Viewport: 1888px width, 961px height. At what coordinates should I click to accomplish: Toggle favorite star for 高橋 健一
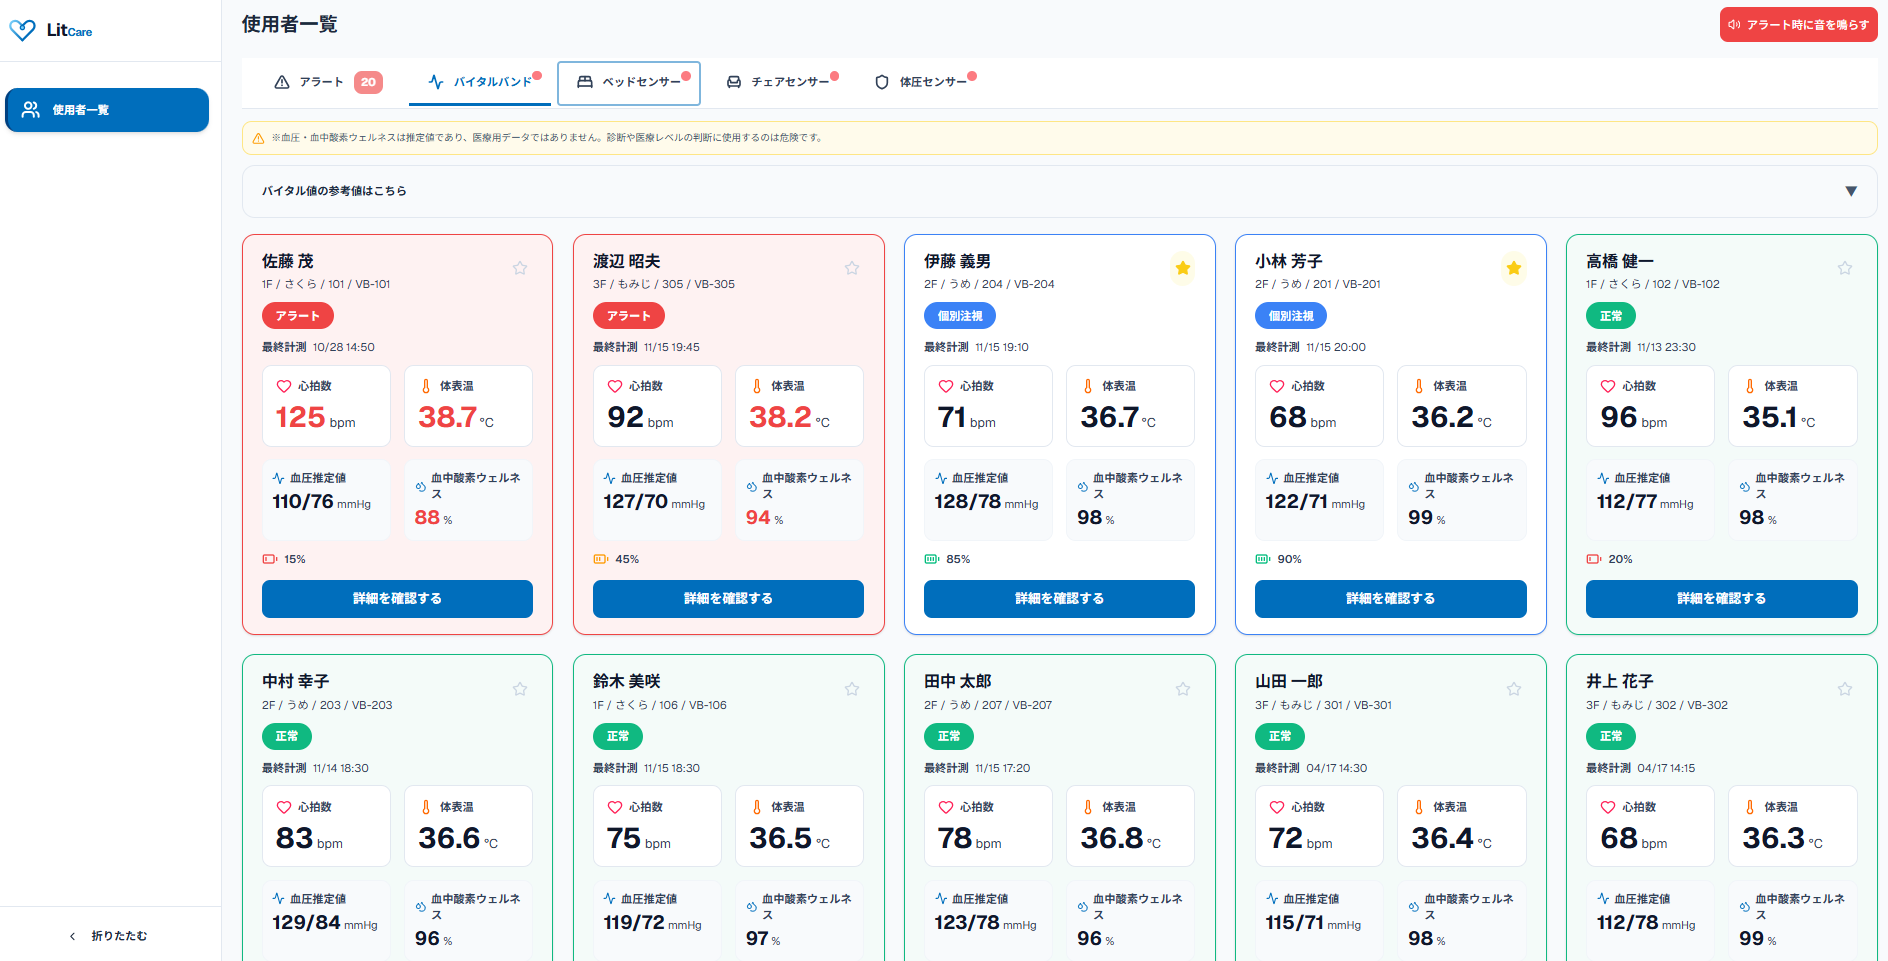tap(1845, 268)
